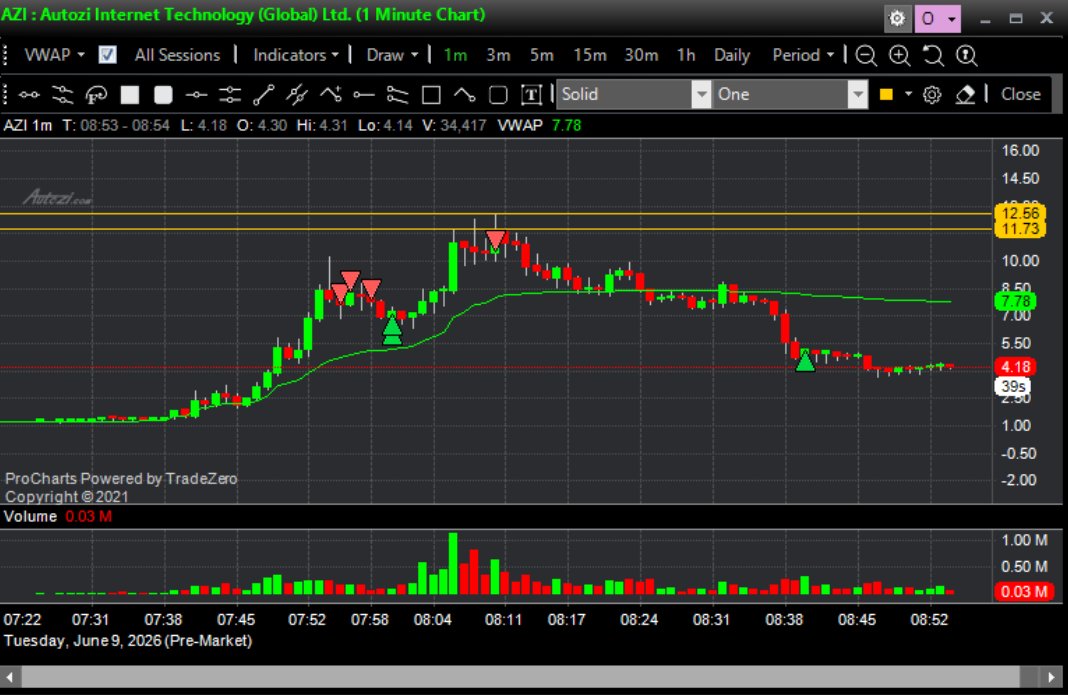The image size is (1068, 695).
Task: Open drawing settings gear in toolbar
Action: (x=932, y=95)
